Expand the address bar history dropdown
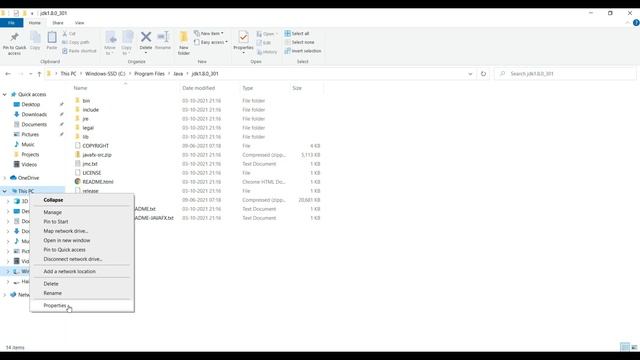 [x=470, y=74]
